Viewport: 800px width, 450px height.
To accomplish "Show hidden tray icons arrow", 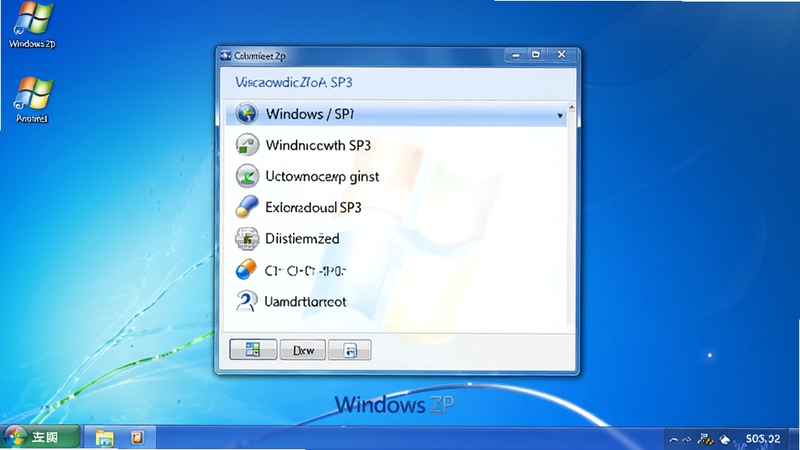I will coord(673,439).
